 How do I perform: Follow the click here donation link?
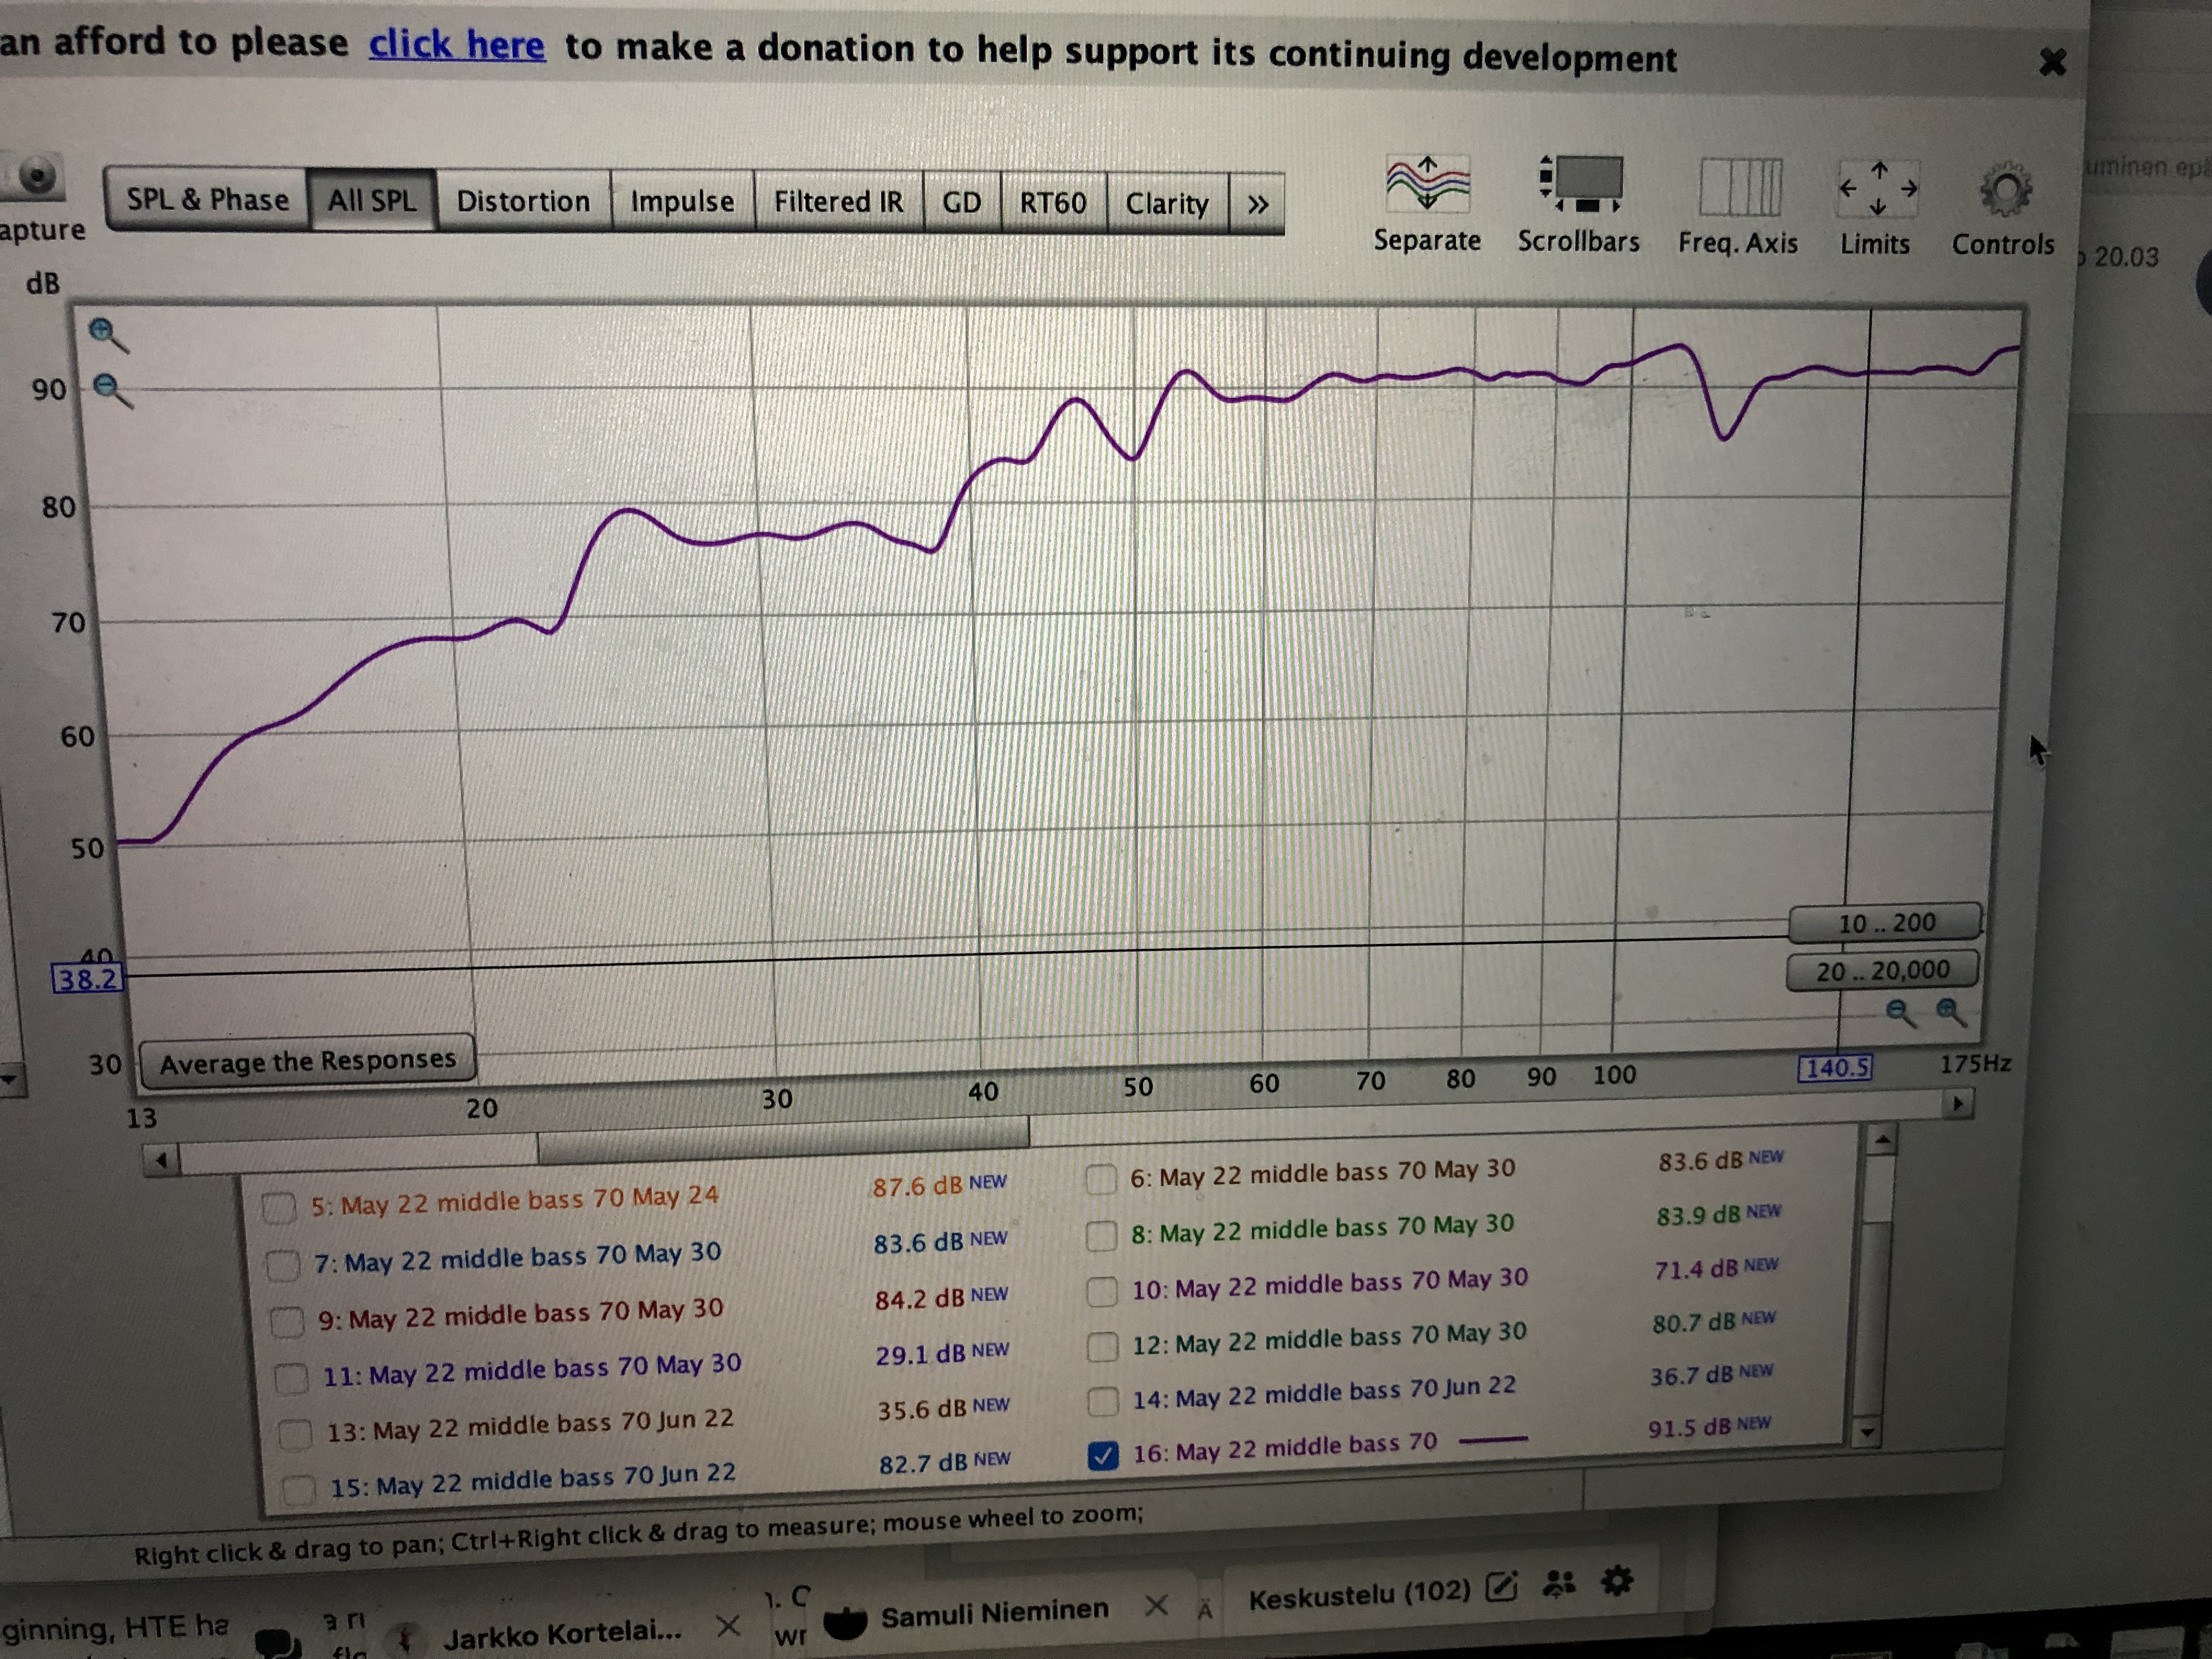[457, 45]
